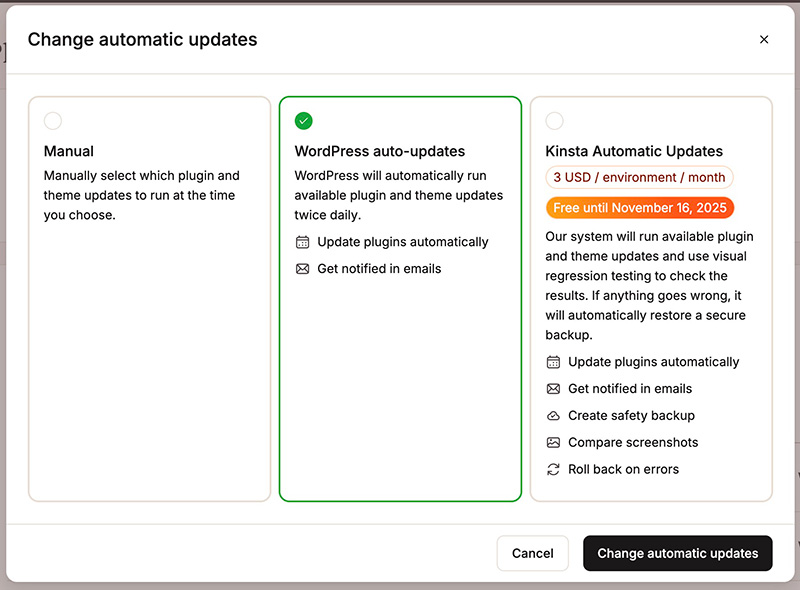
Task: Select the WordPress auto-updates green checked radio
Action: [x=304, y=121]
